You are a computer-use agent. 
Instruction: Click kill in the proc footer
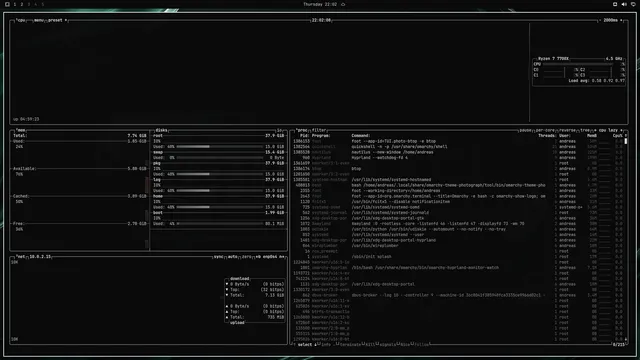tap(370, 344)
